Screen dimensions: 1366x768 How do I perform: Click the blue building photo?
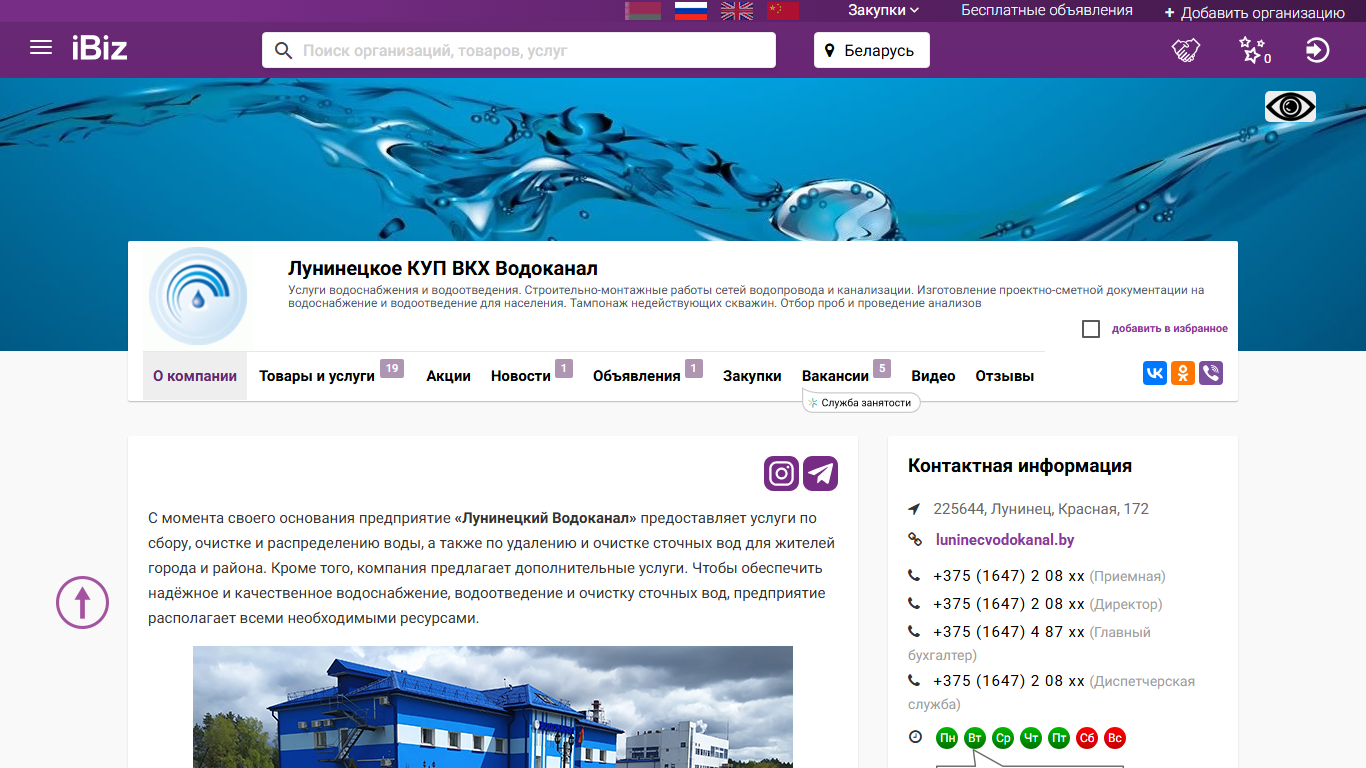(493, 707)
